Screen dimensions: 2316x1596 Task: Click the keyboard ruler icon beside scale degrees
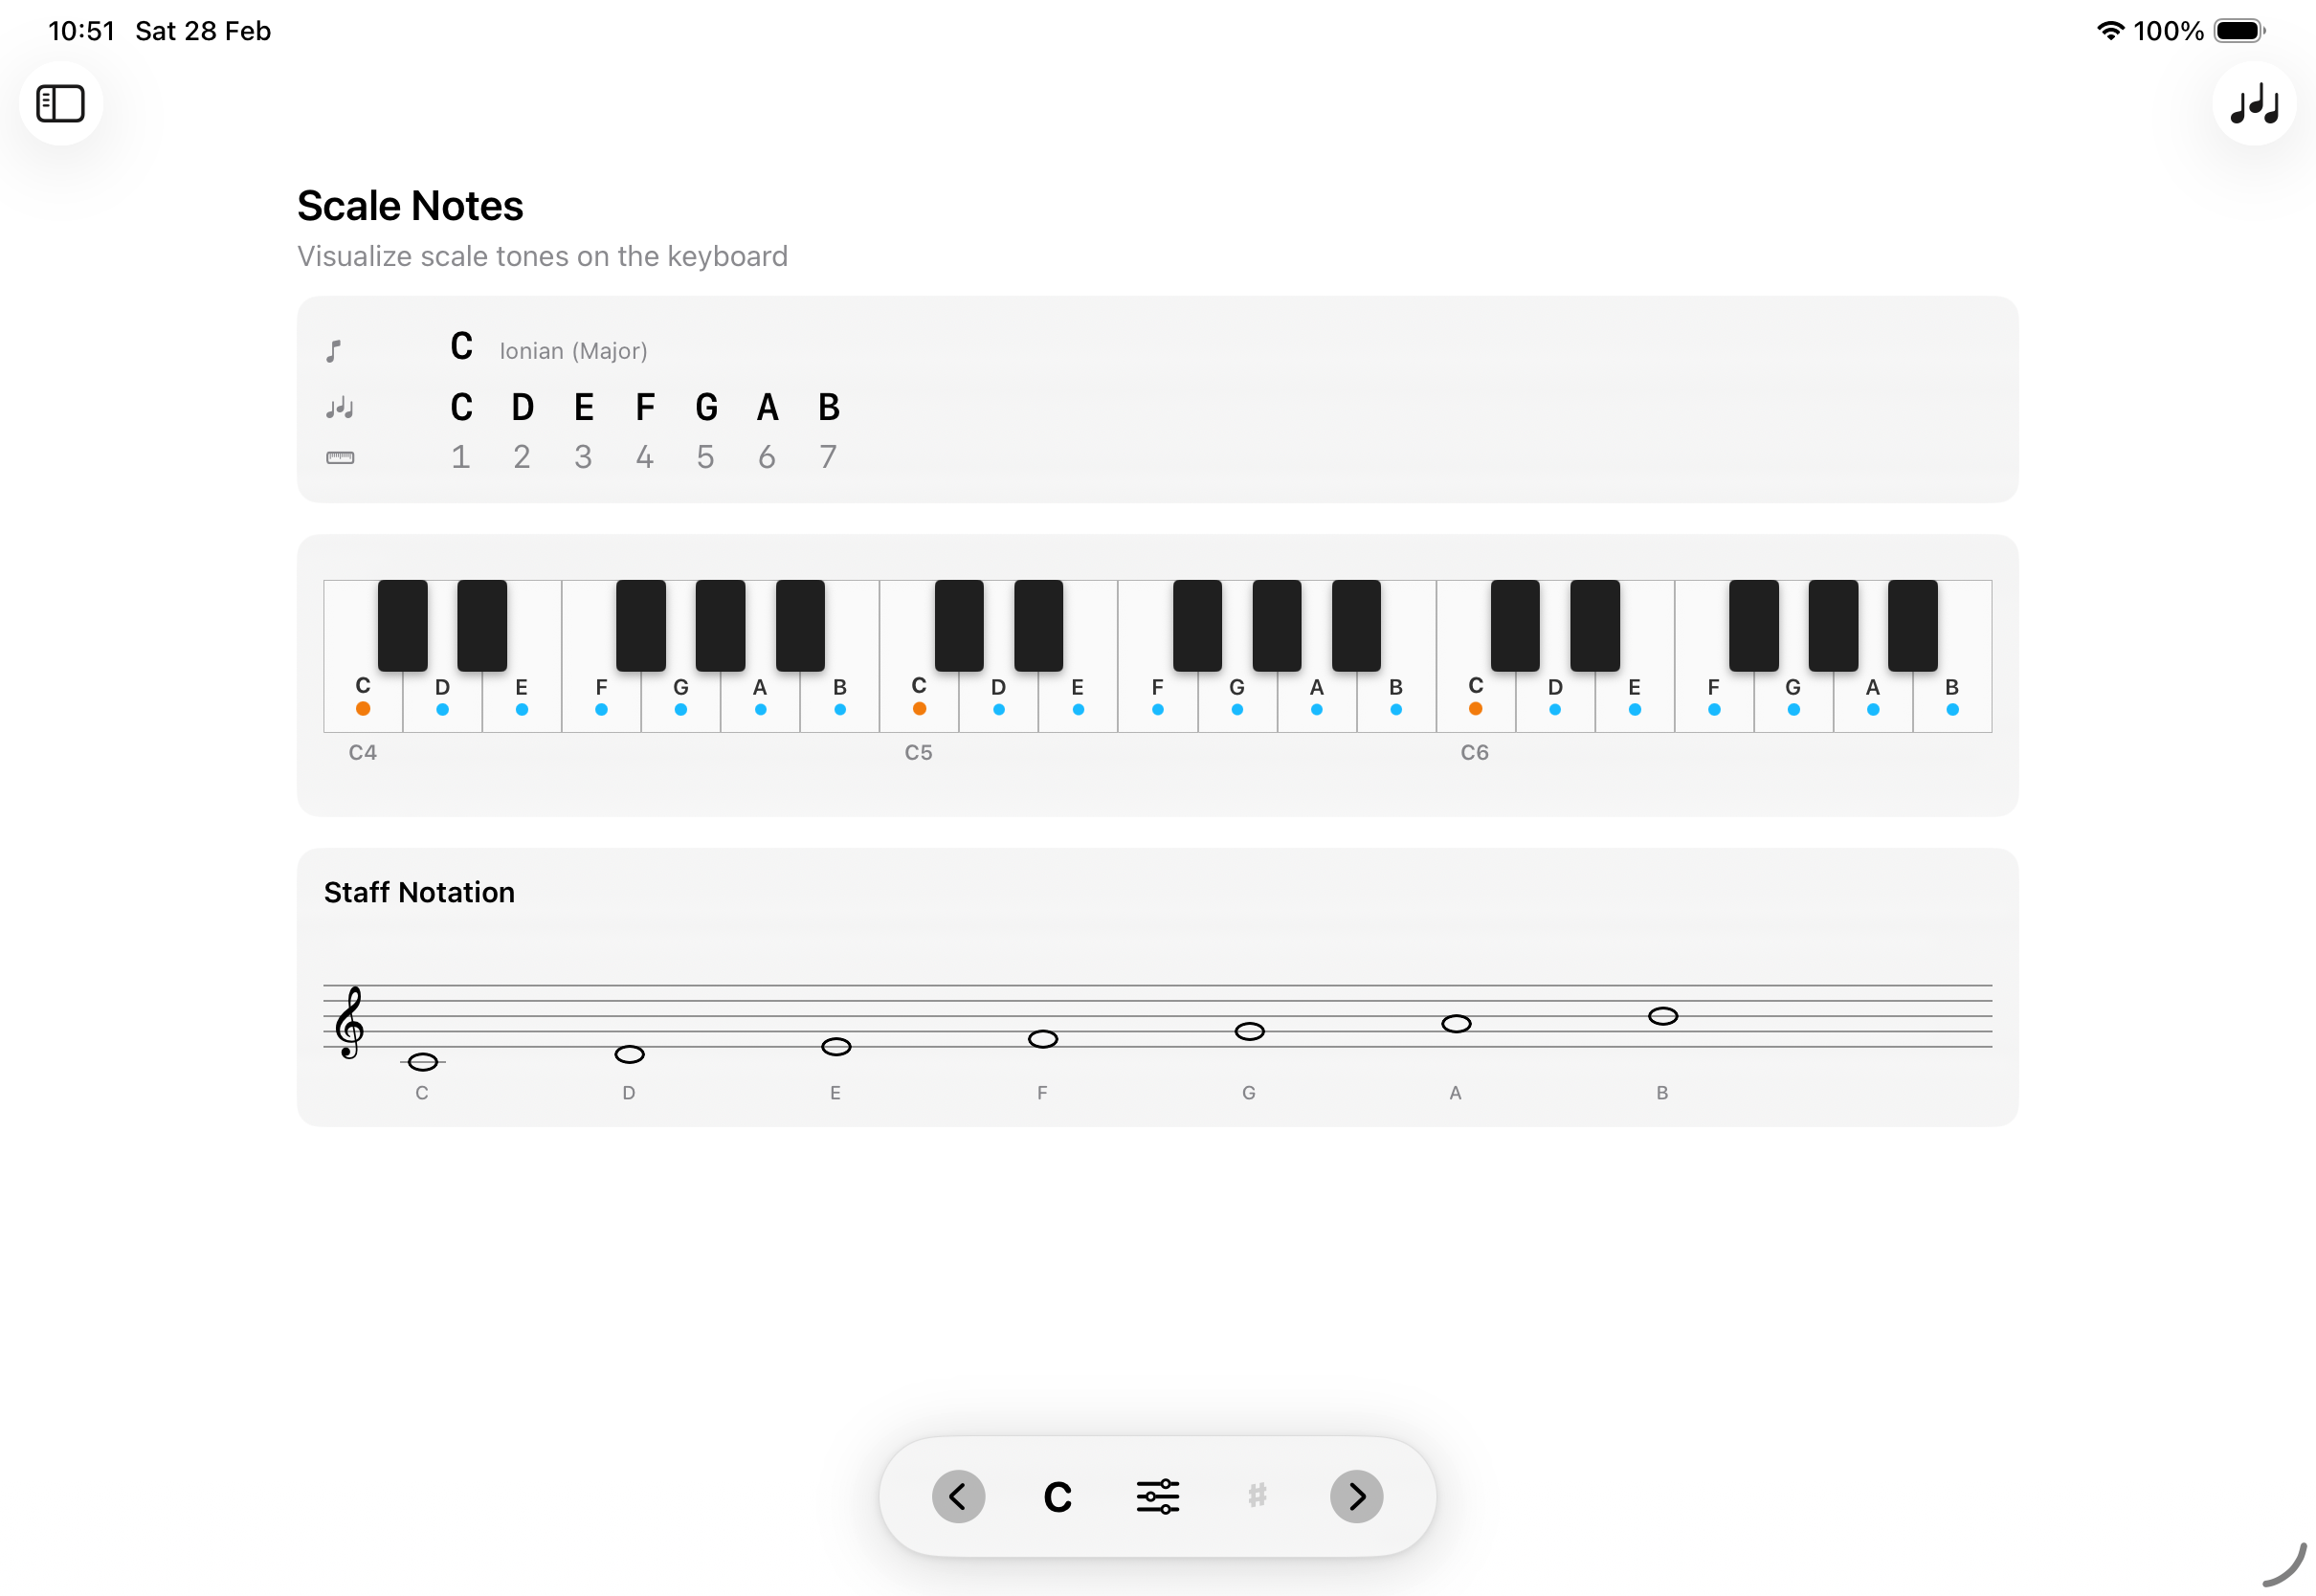[340, 458]
